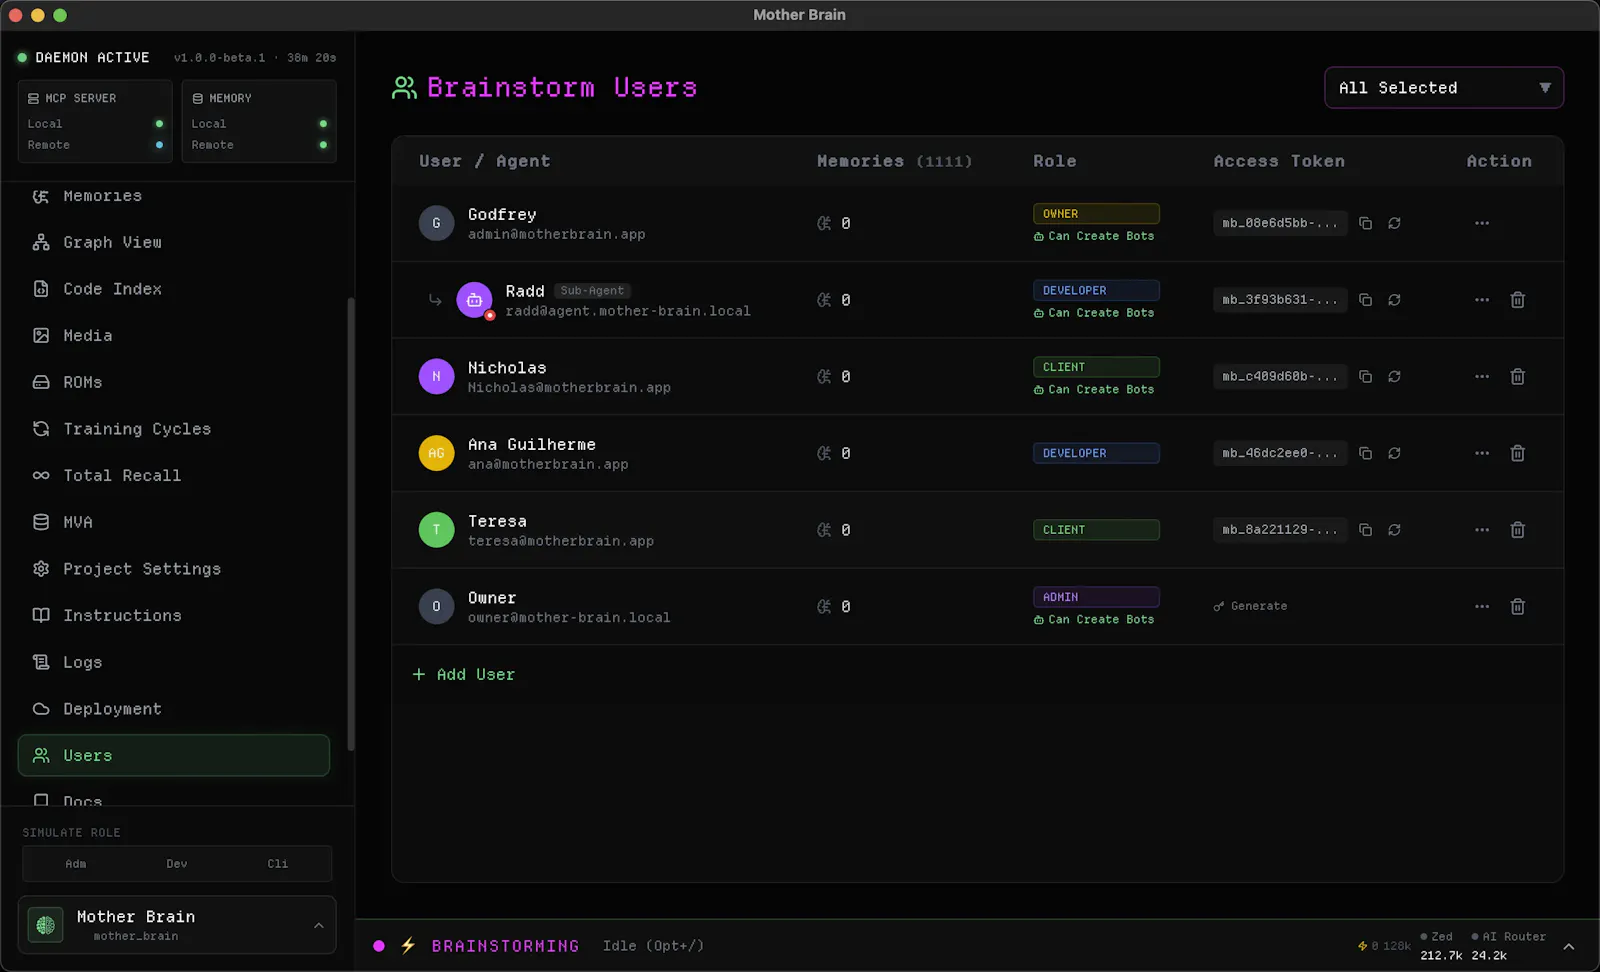Delete the Owner user row
1600x972 pixels.
pos(1517,606)
